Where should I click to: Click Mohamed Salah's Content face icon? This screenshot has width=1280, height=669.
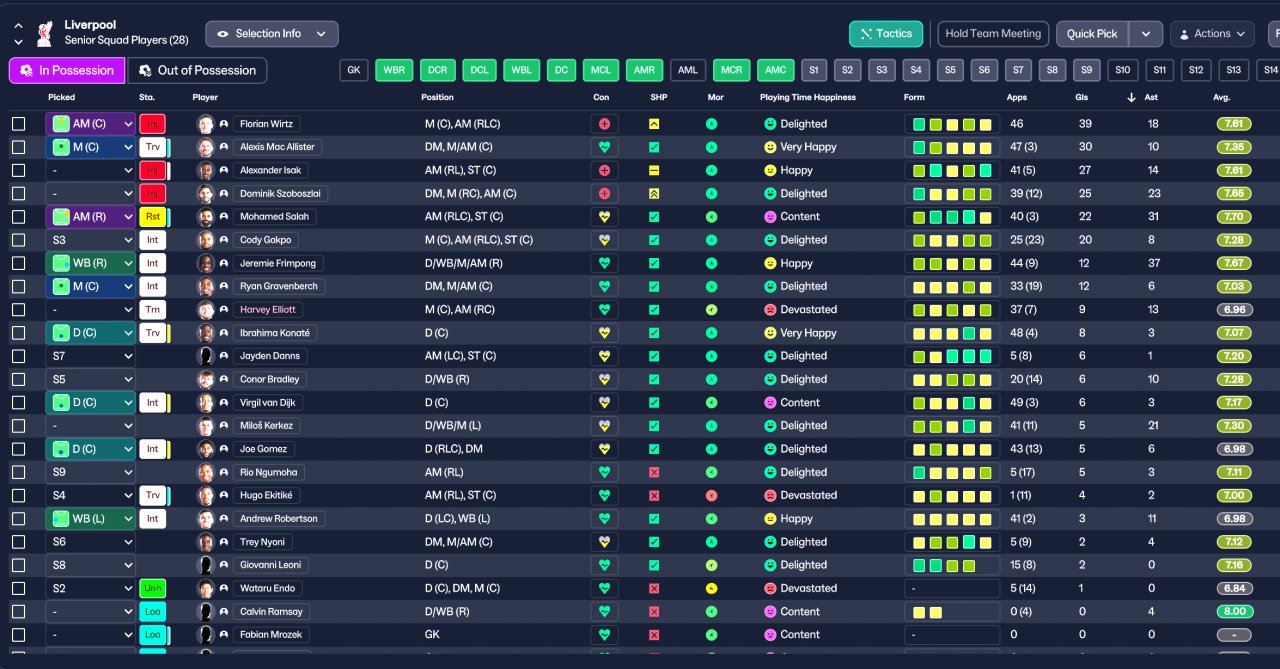[x=770, y=217]
